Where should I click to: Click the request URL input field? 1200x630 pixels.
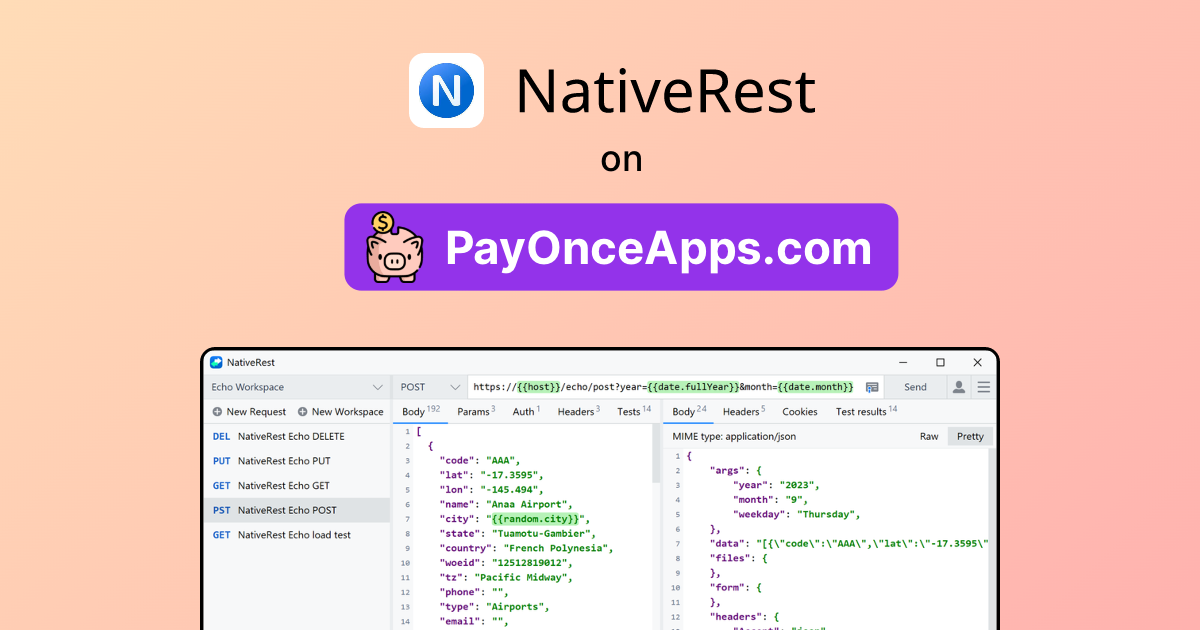(x=660, y=387)
